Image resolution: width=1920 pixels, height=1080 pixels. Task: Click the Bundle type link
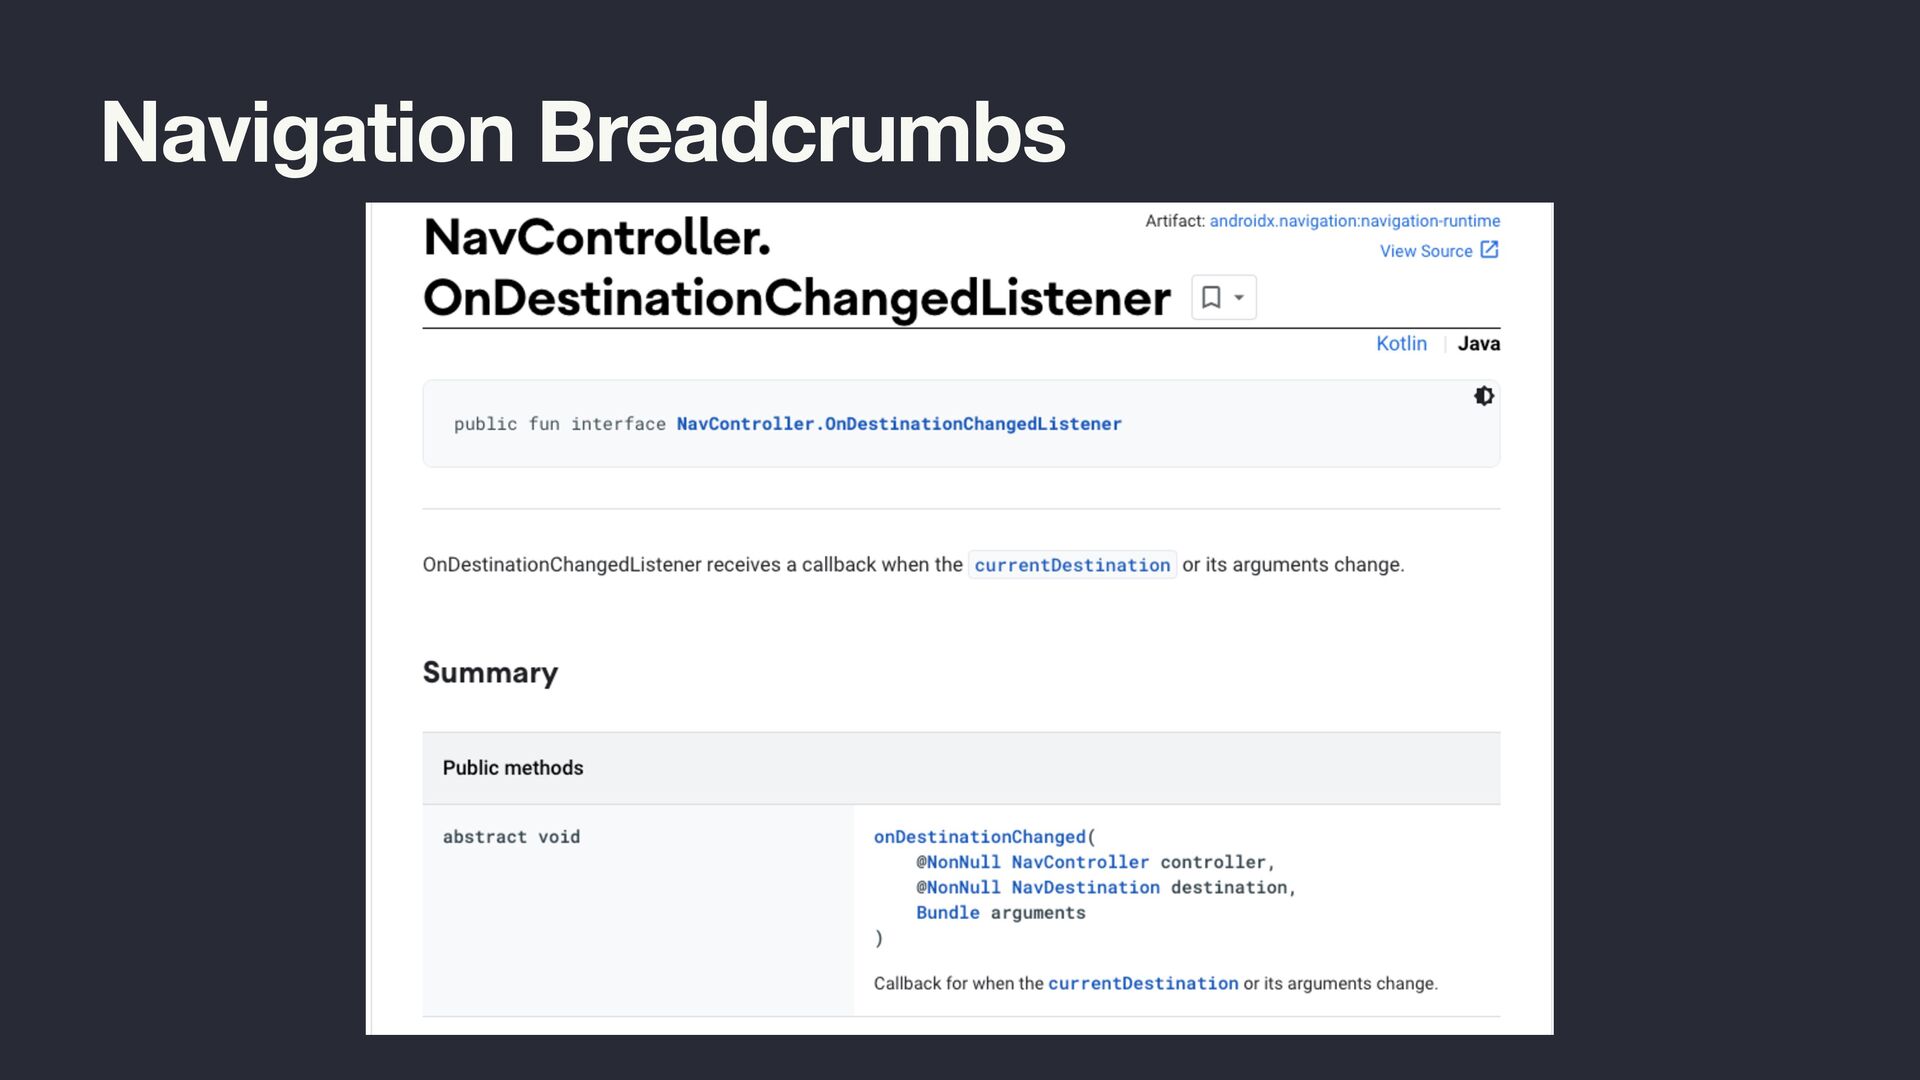pyautogui.click(x=947, y=912)
